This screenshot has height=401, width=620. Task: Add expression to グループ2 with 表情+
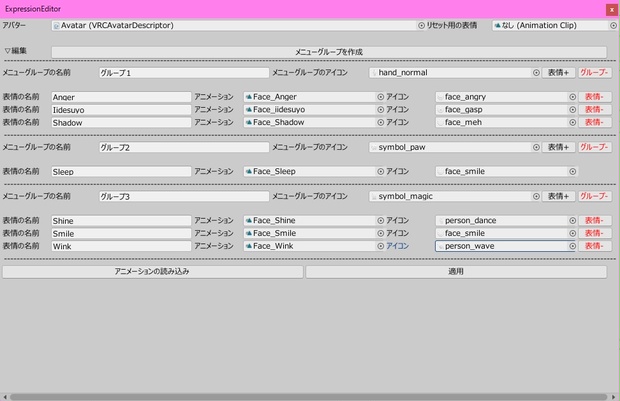(x=558, y=147)
